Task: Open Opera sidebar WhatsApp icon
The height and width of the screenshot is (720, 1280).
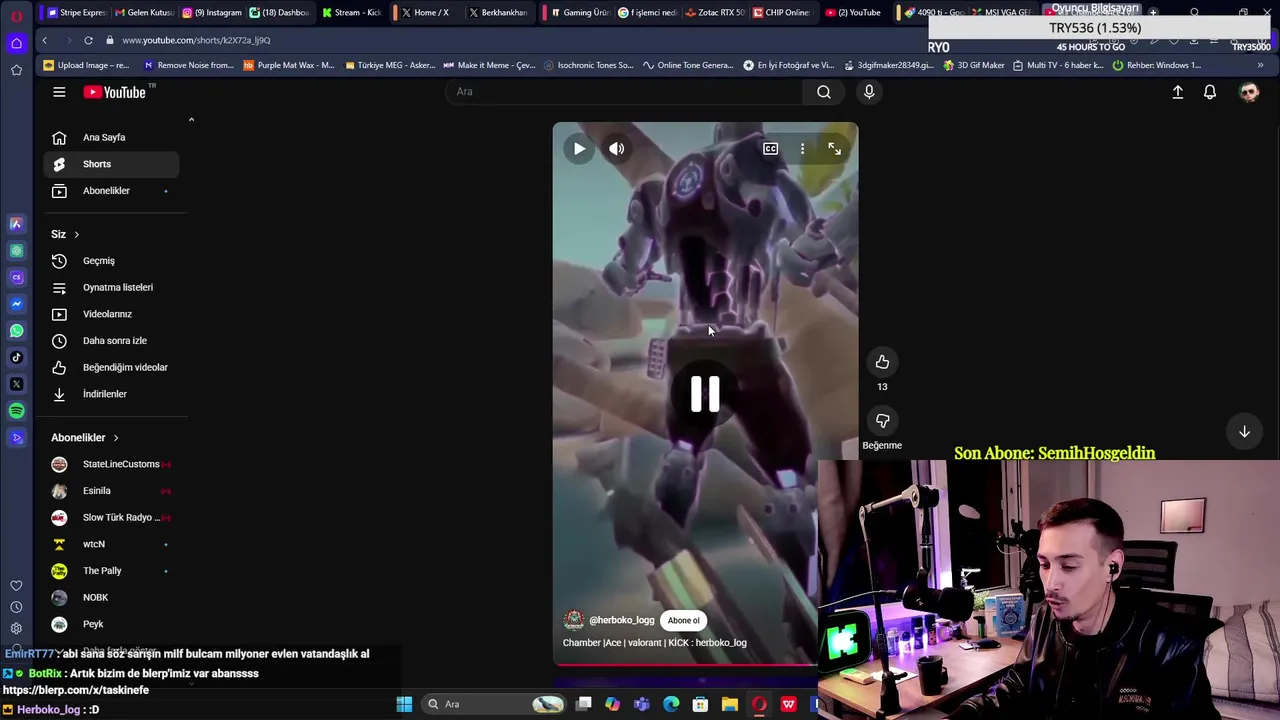Action: pyautogui.click(x=16, y=331)
